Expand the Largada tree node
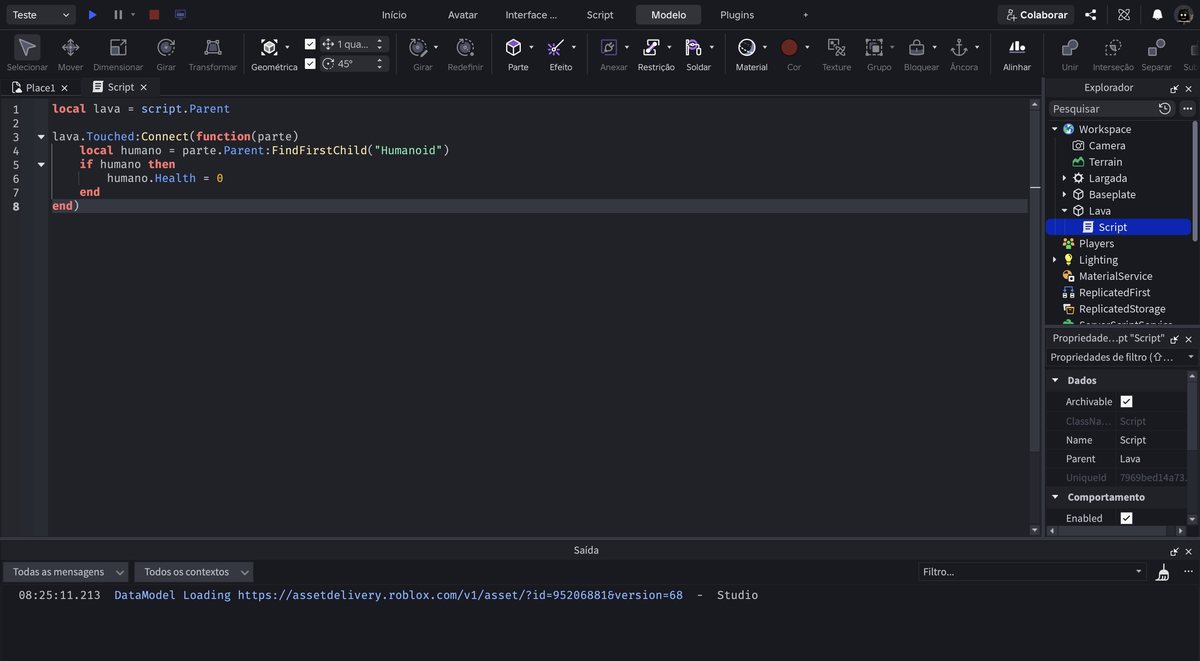The image size is (1200, 661). click(x=1064, y=178)
